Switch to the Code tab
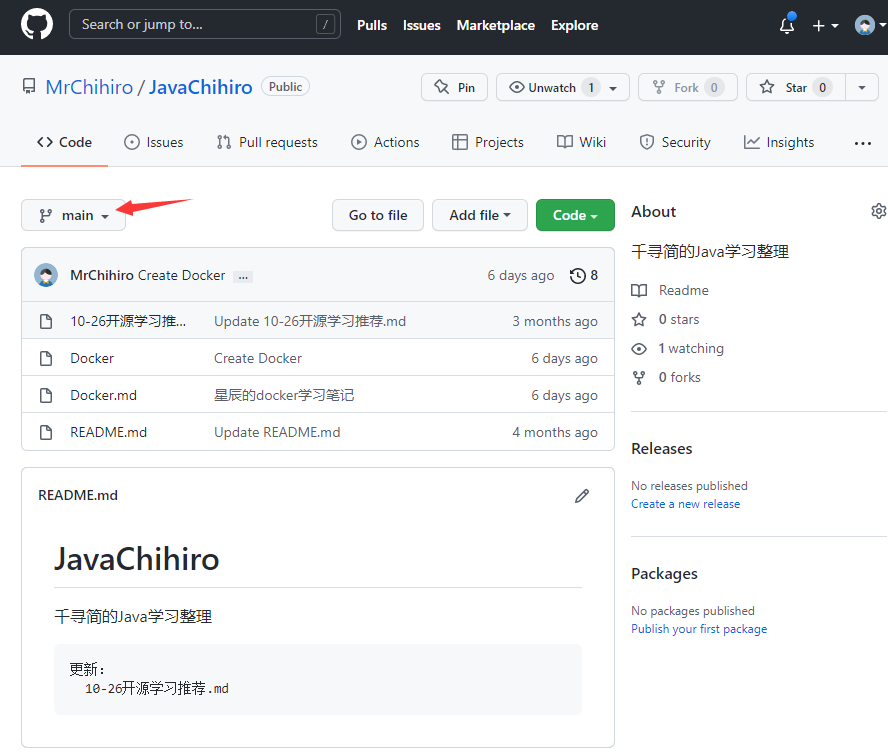The image size is (888, 753). tap(64, 142)
